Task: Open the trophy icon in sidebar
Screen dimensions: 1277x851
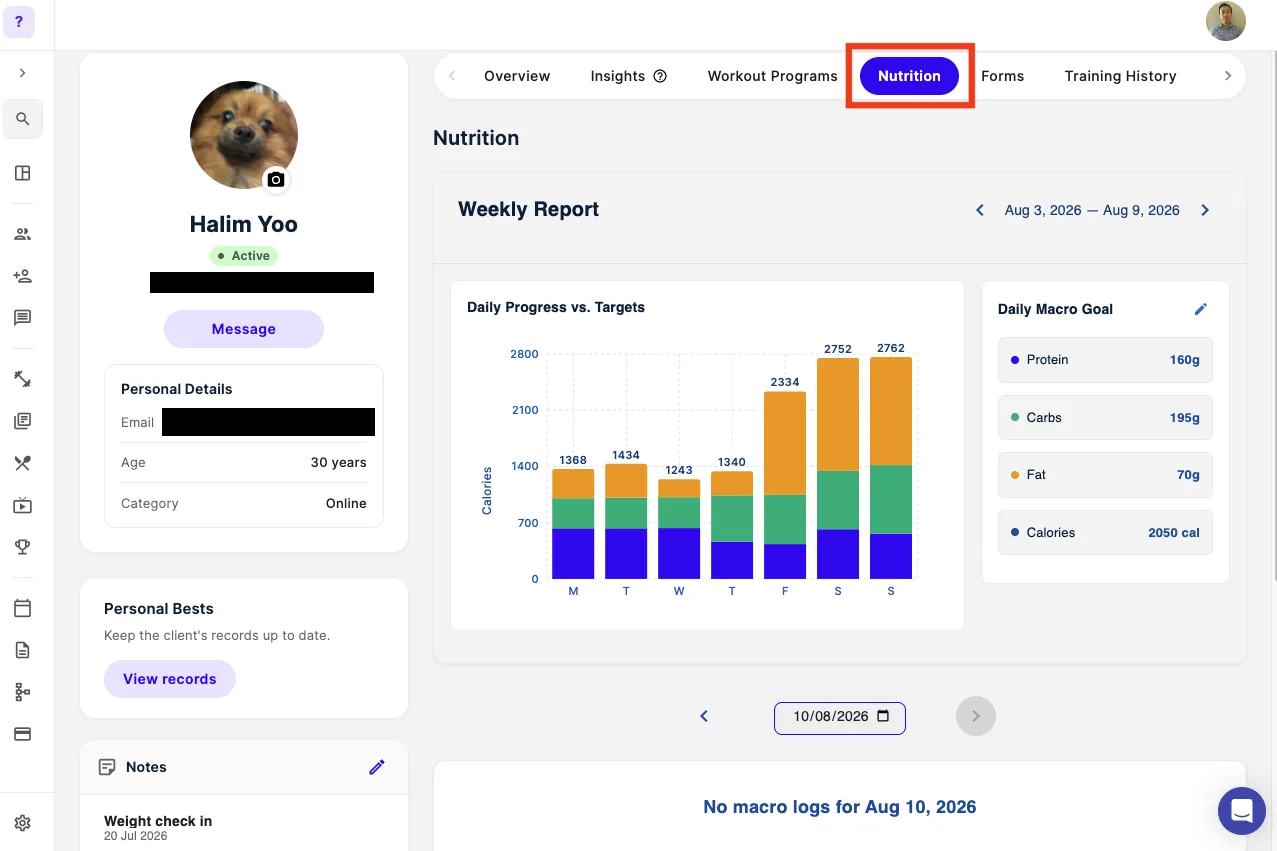Action: (22, 547)
